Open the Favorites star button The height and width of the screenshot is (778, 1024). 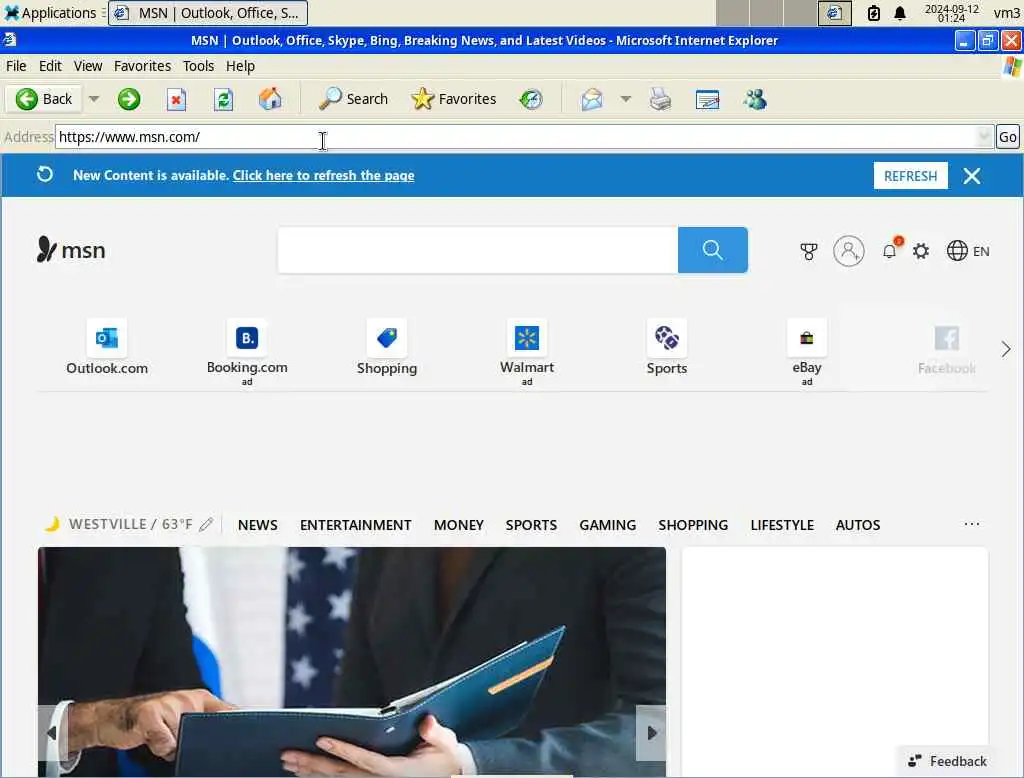(x=454, y=99)
